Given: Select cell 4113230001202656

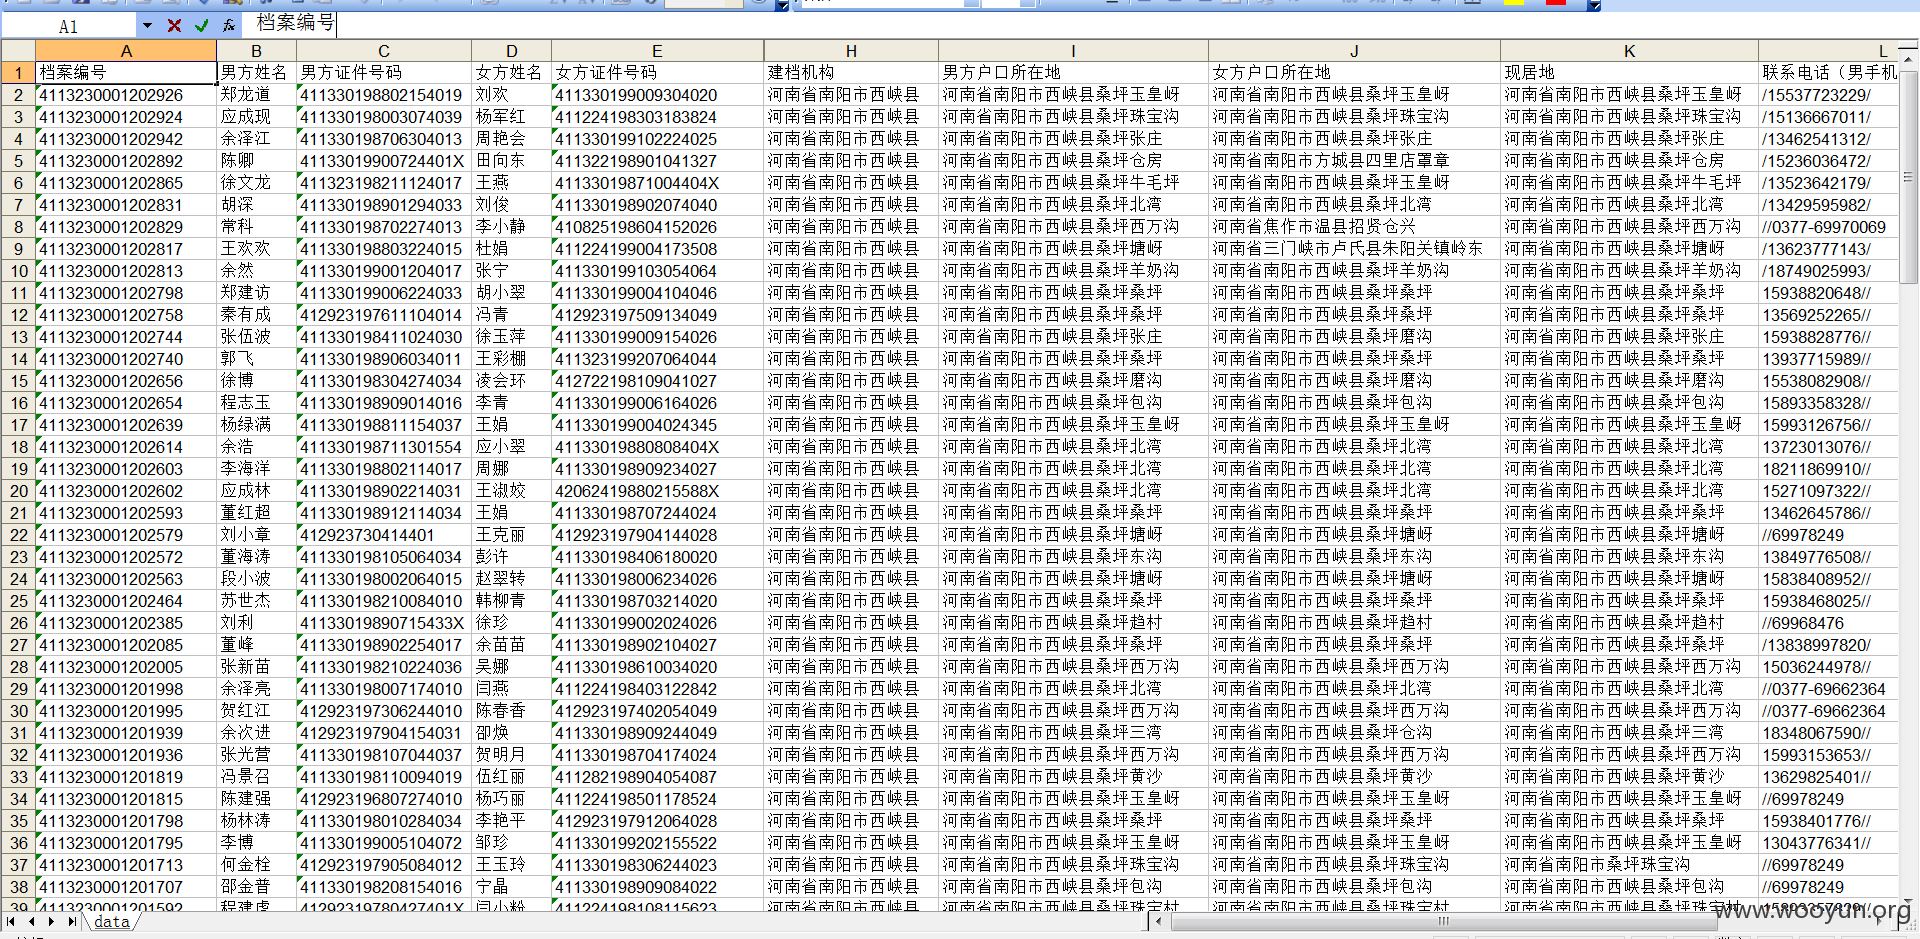Looking at the screenshot, I should pos(126,381).
